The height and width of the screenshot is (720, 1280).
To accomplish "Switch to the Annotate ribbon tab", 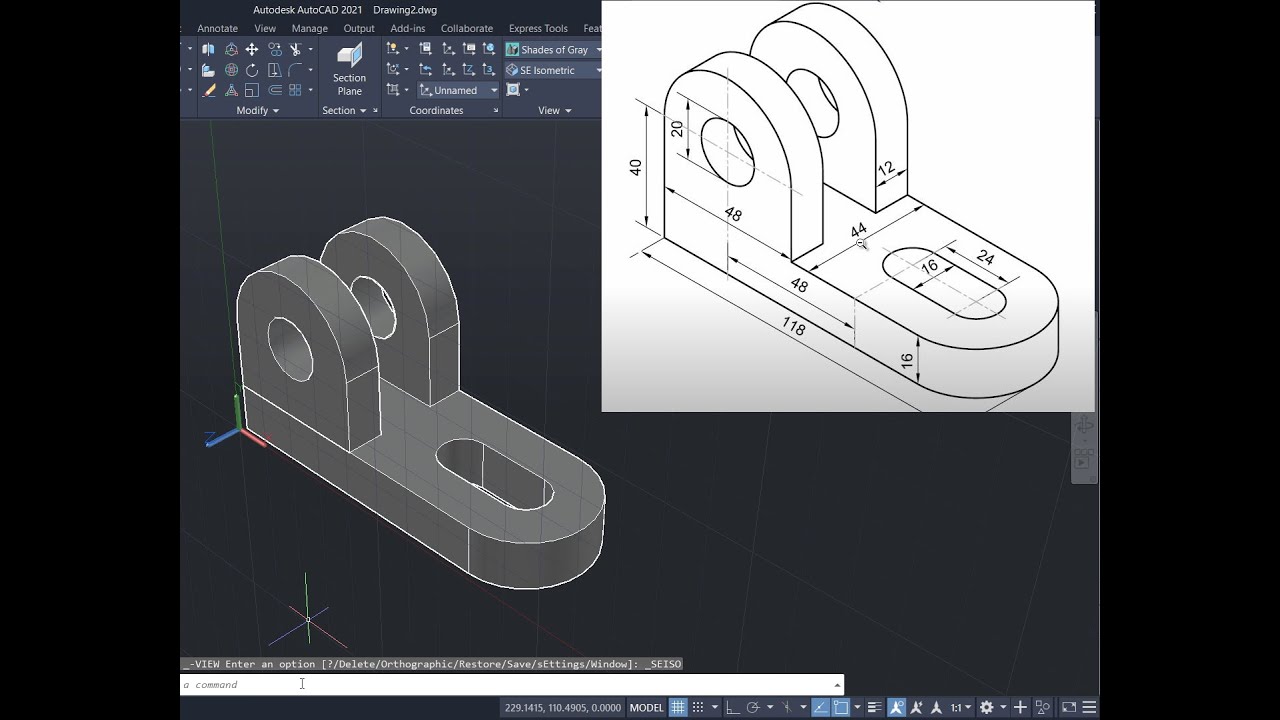I will (217, 28).
